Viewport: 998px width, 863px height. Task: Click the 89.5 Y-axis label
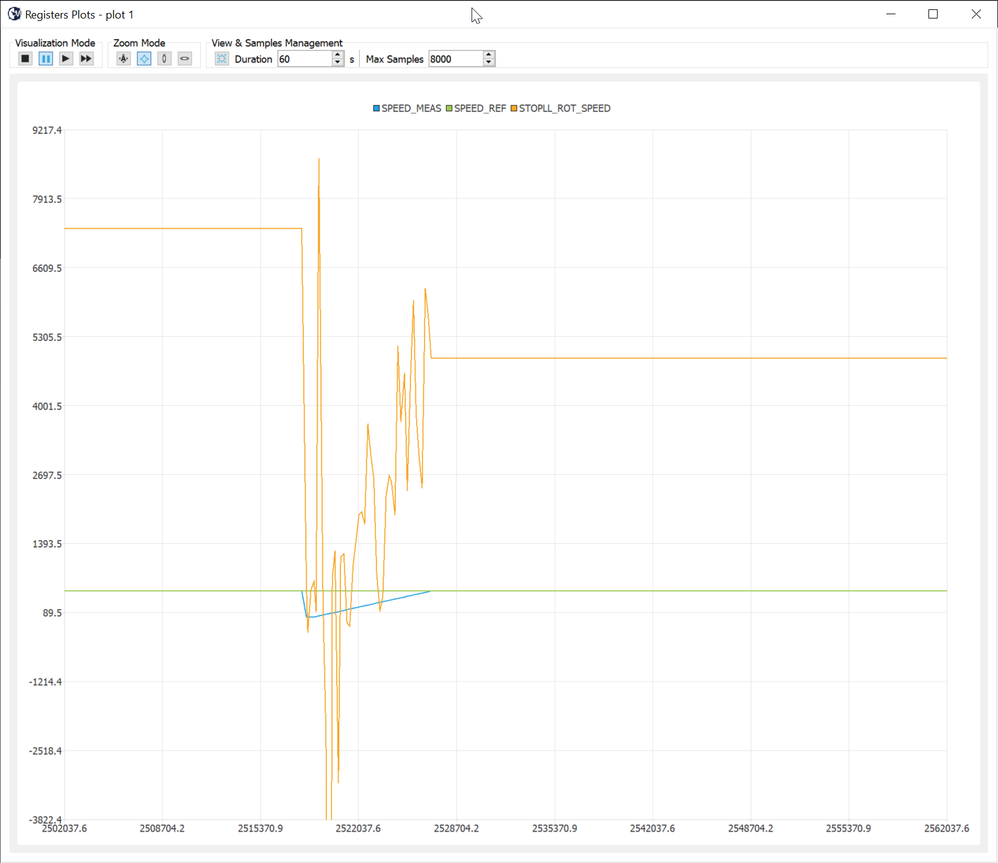tap(52, 612)
